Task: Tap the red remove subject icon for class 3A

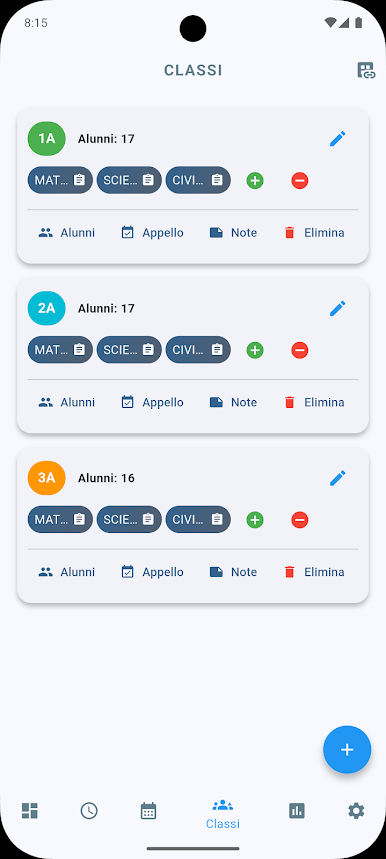Action: coord(299,520)
